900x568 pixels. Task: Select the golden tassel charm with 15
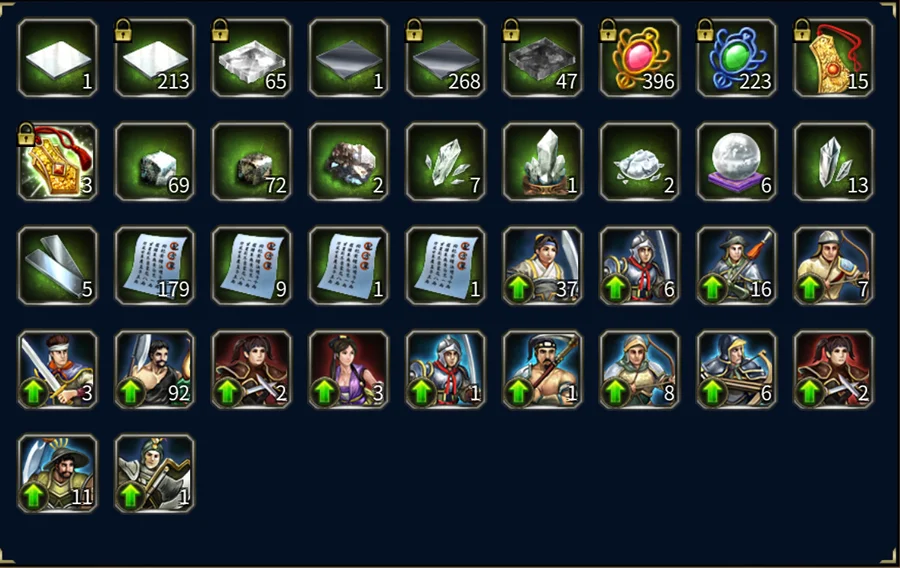[x=833, y=58]
